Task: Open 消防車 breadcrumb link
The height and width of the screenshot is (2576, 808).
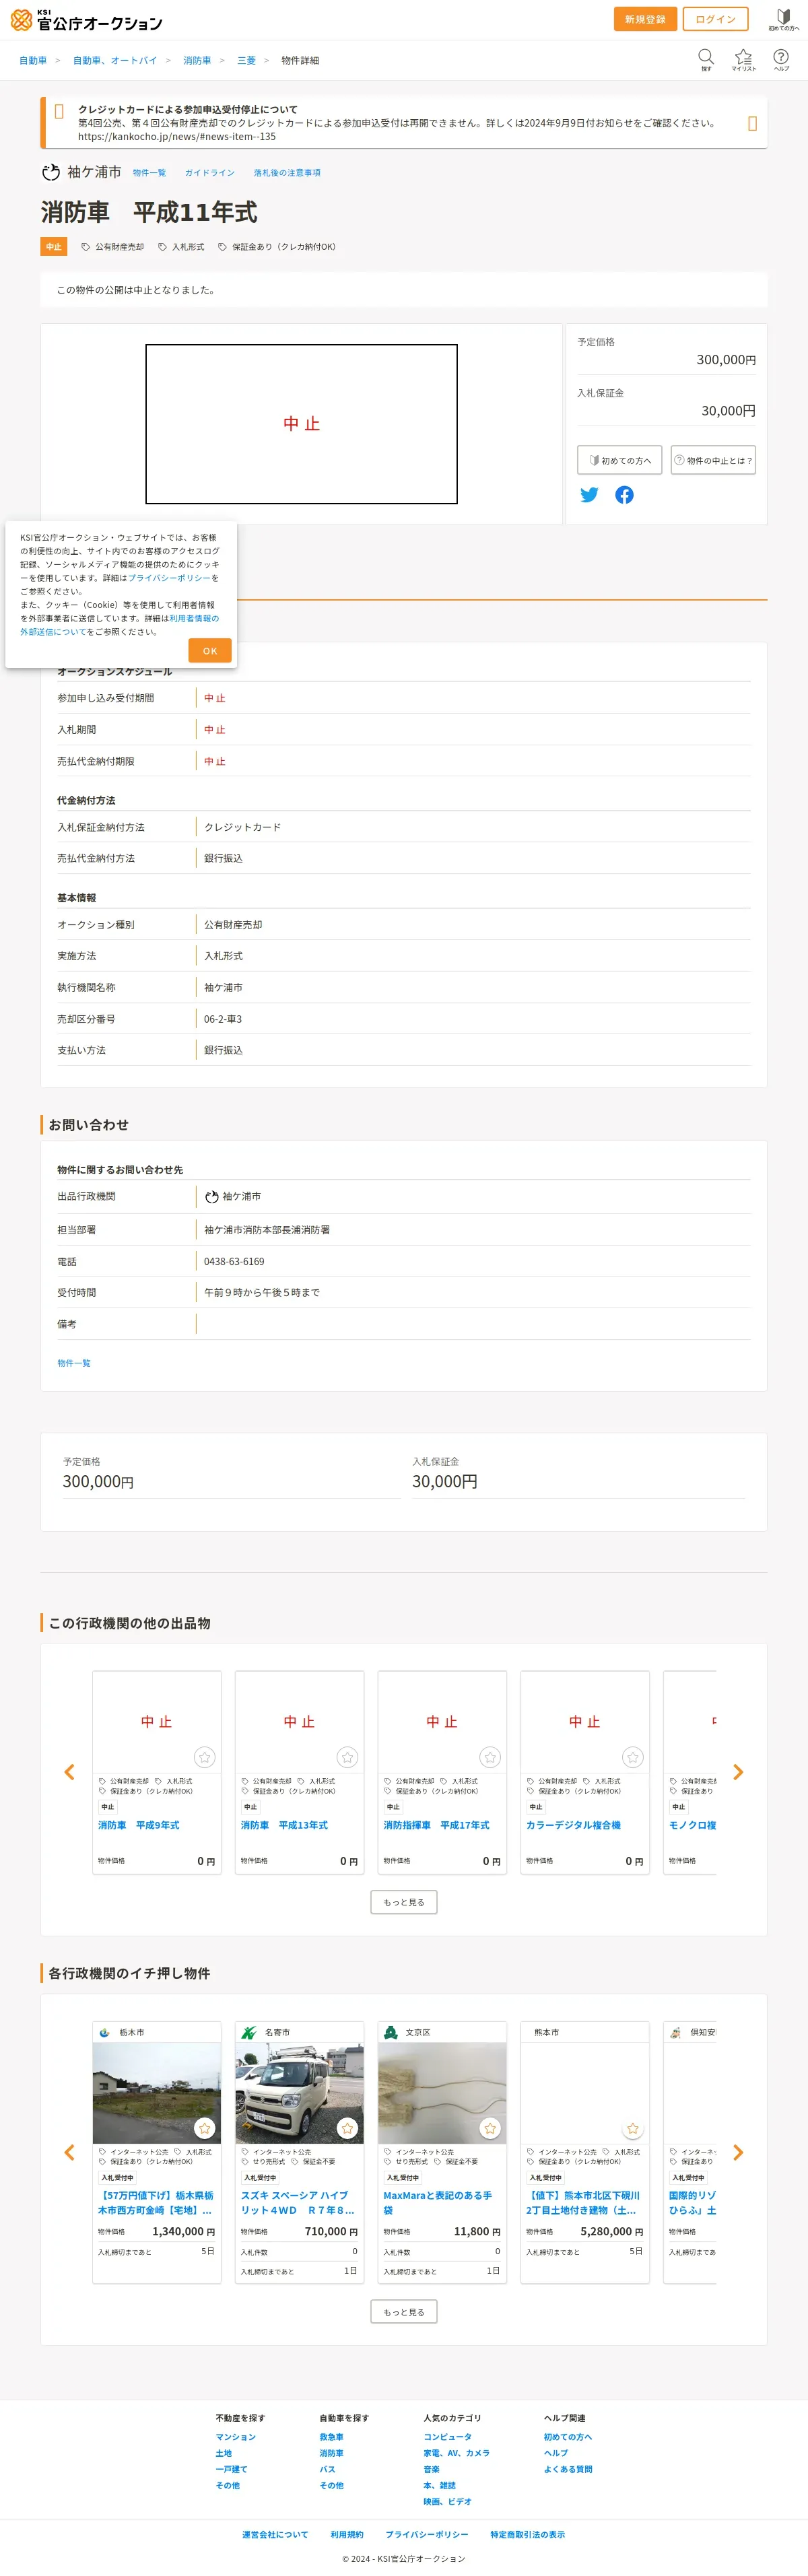Action: 197,61
